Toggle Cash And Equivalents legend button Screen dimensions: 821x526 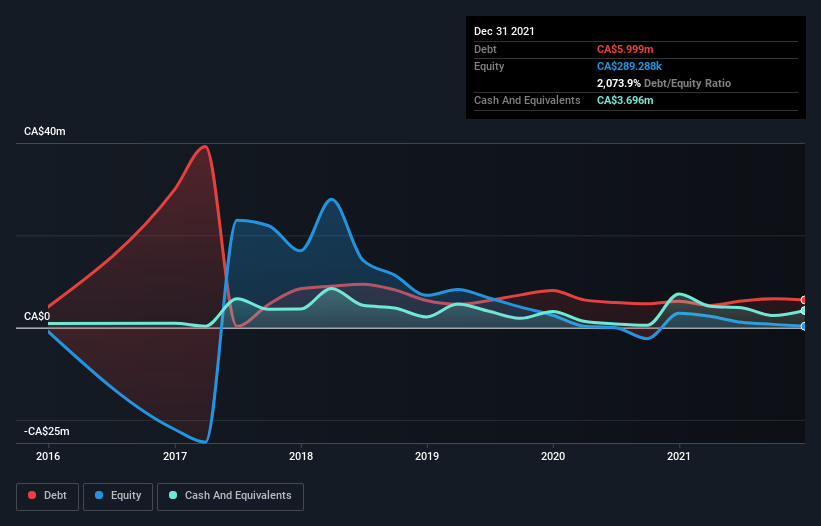[x=230, y=496]
